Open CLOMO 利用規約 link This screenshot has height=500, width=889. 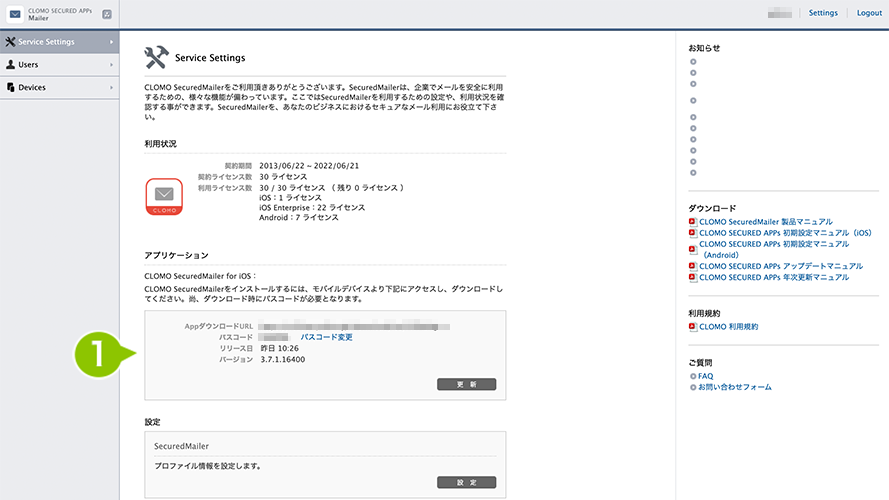pyautogui.click(x=729, y=327)
